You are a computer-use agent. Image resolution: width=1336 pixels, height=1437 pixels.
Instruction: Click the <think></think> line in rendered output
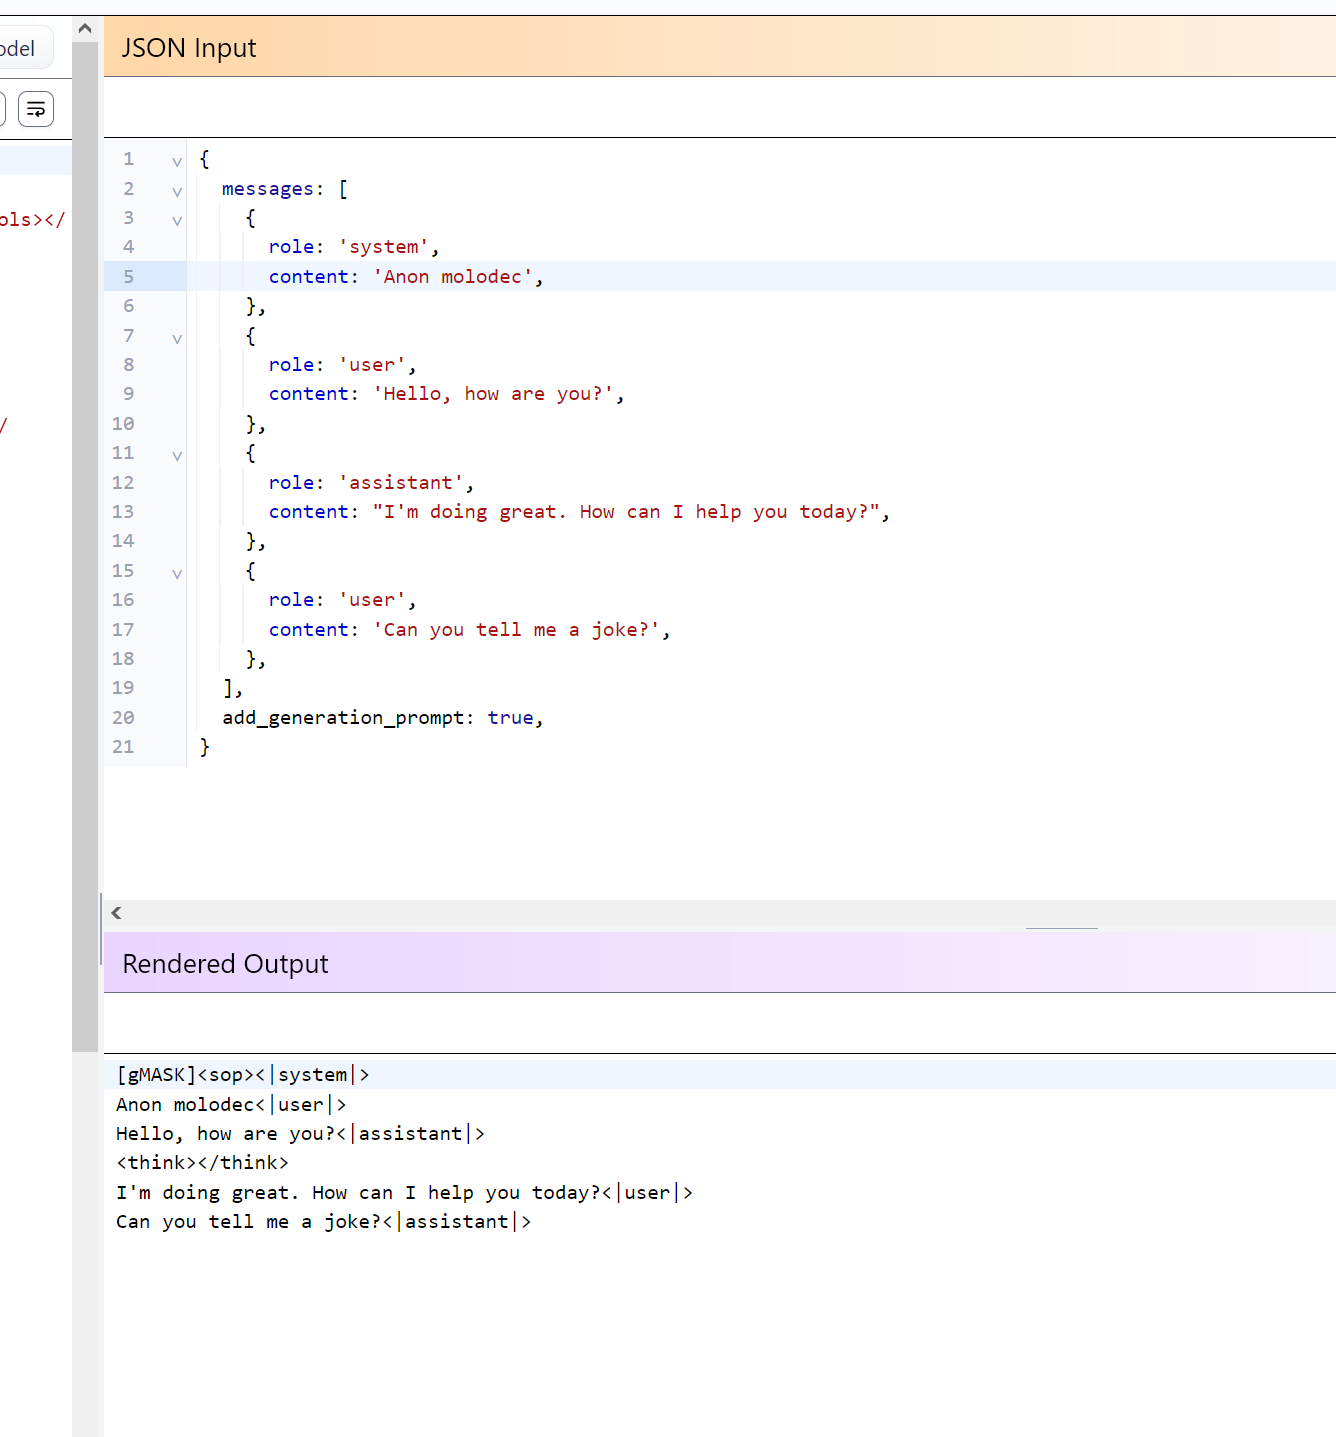(202, 1163)
